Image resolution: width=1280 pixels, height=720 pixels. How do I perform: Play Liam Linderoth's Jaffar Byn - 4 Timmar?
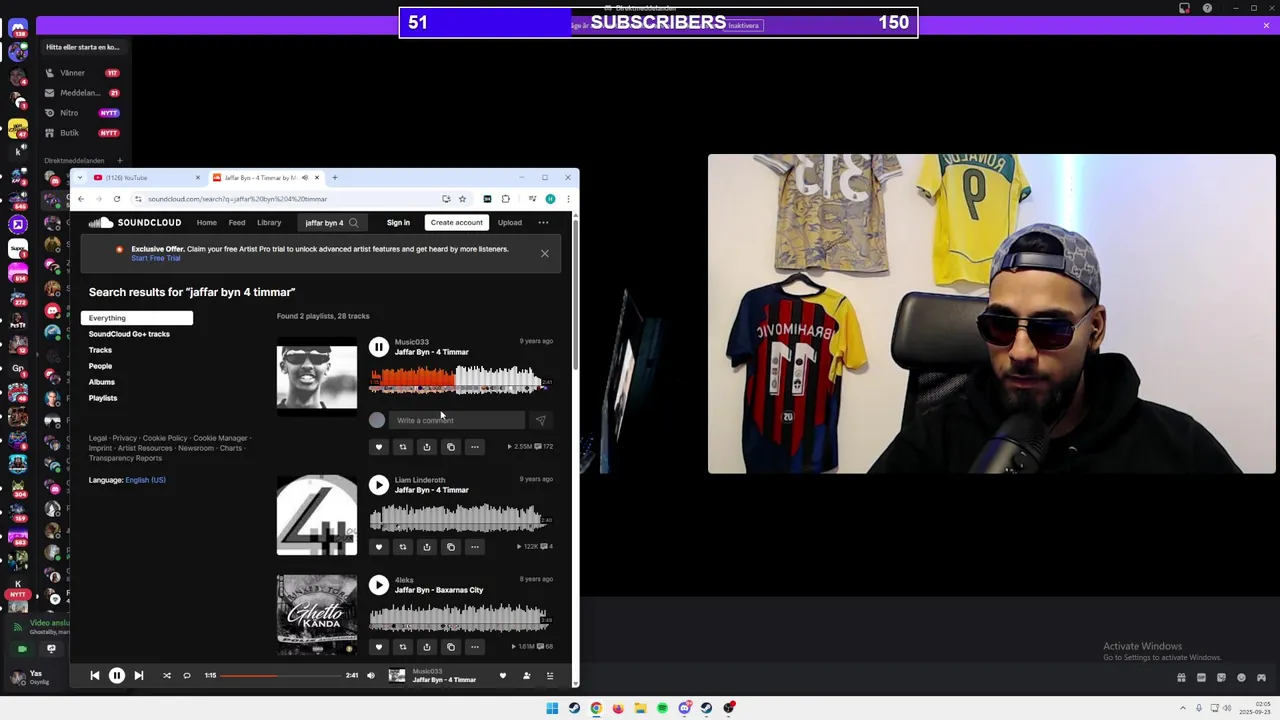point(378,485)
